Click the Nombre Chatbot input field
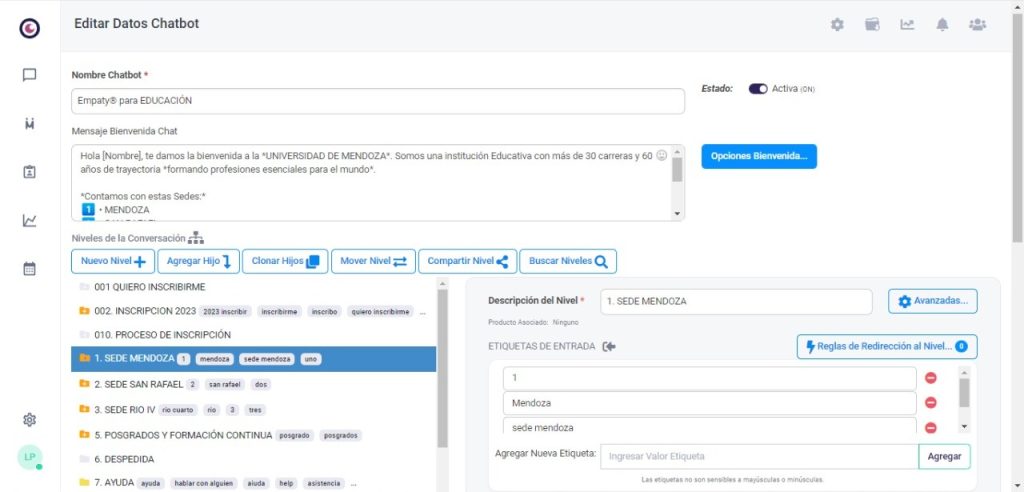1024x492 pixels. [x=378, y=101]
